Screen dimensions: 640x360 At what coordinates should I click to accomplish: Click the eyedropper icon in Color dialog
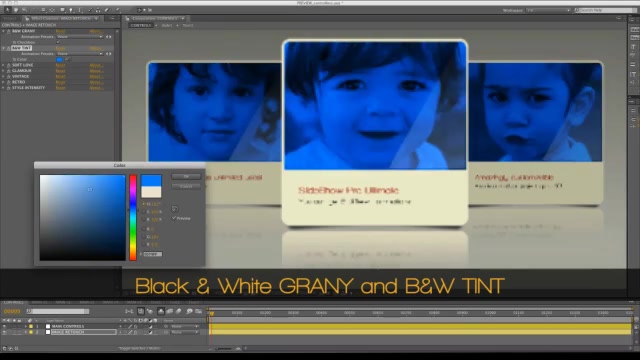pyautogui.click(x=175, y=209)
